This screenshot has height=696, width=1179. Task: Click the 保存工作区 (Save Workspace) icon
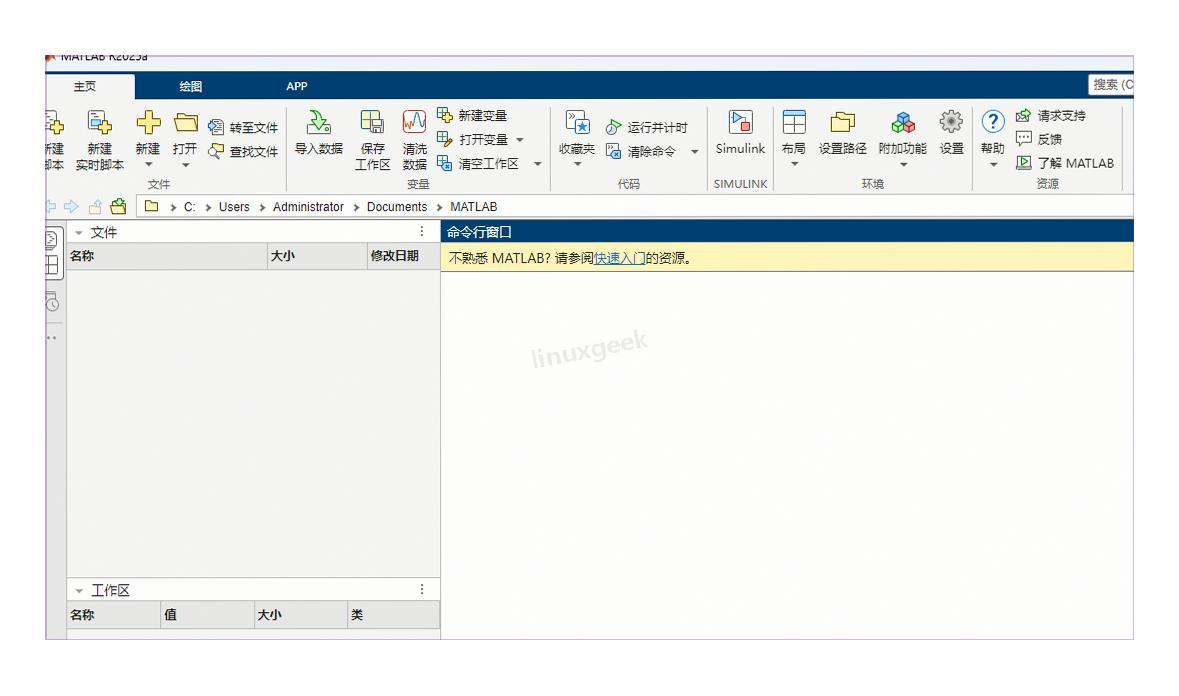coord(373,123)
